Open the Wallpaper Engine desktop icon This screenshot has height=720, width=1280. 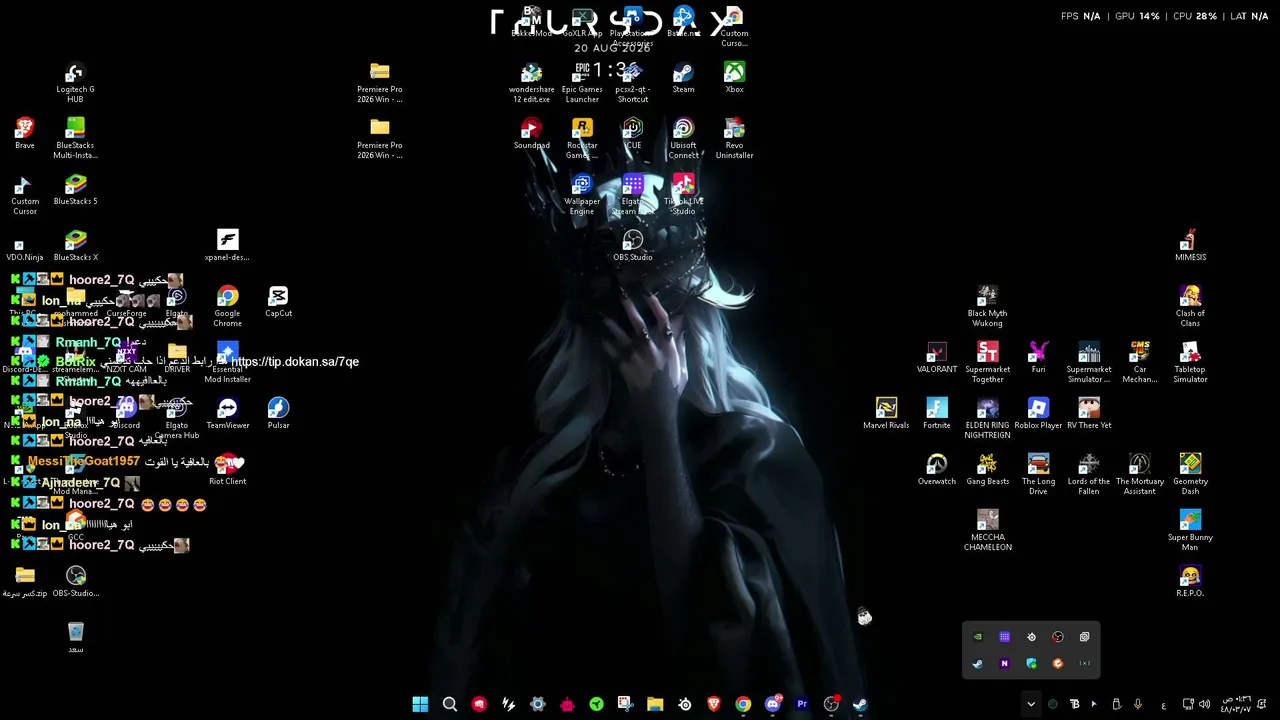coord(582,194)
